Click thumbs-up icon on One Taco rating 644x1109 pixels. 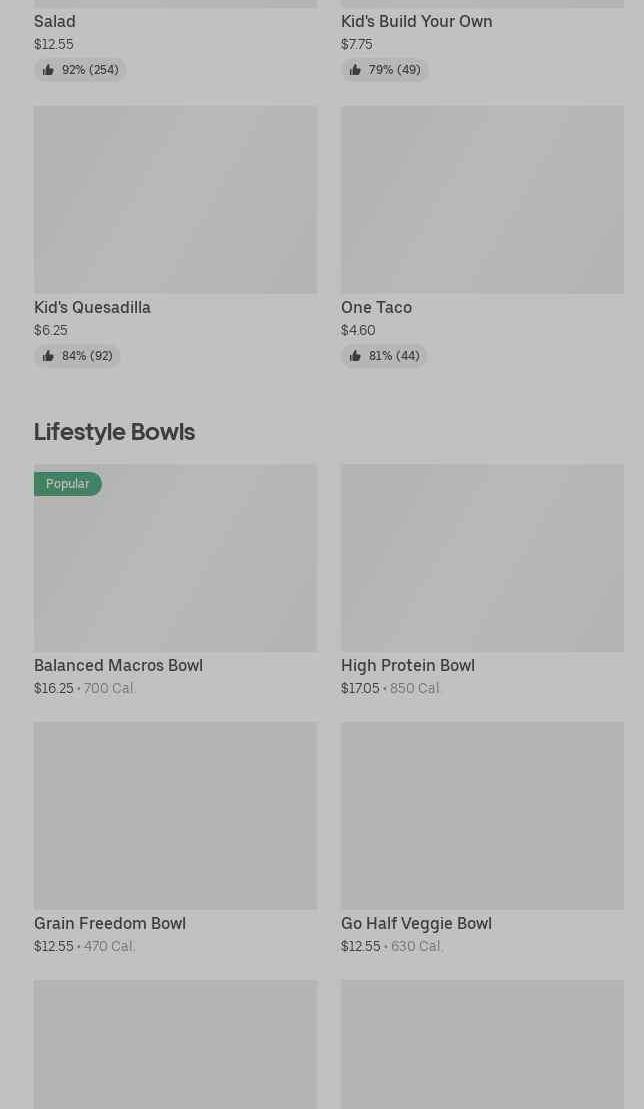(x=355, y=356)
